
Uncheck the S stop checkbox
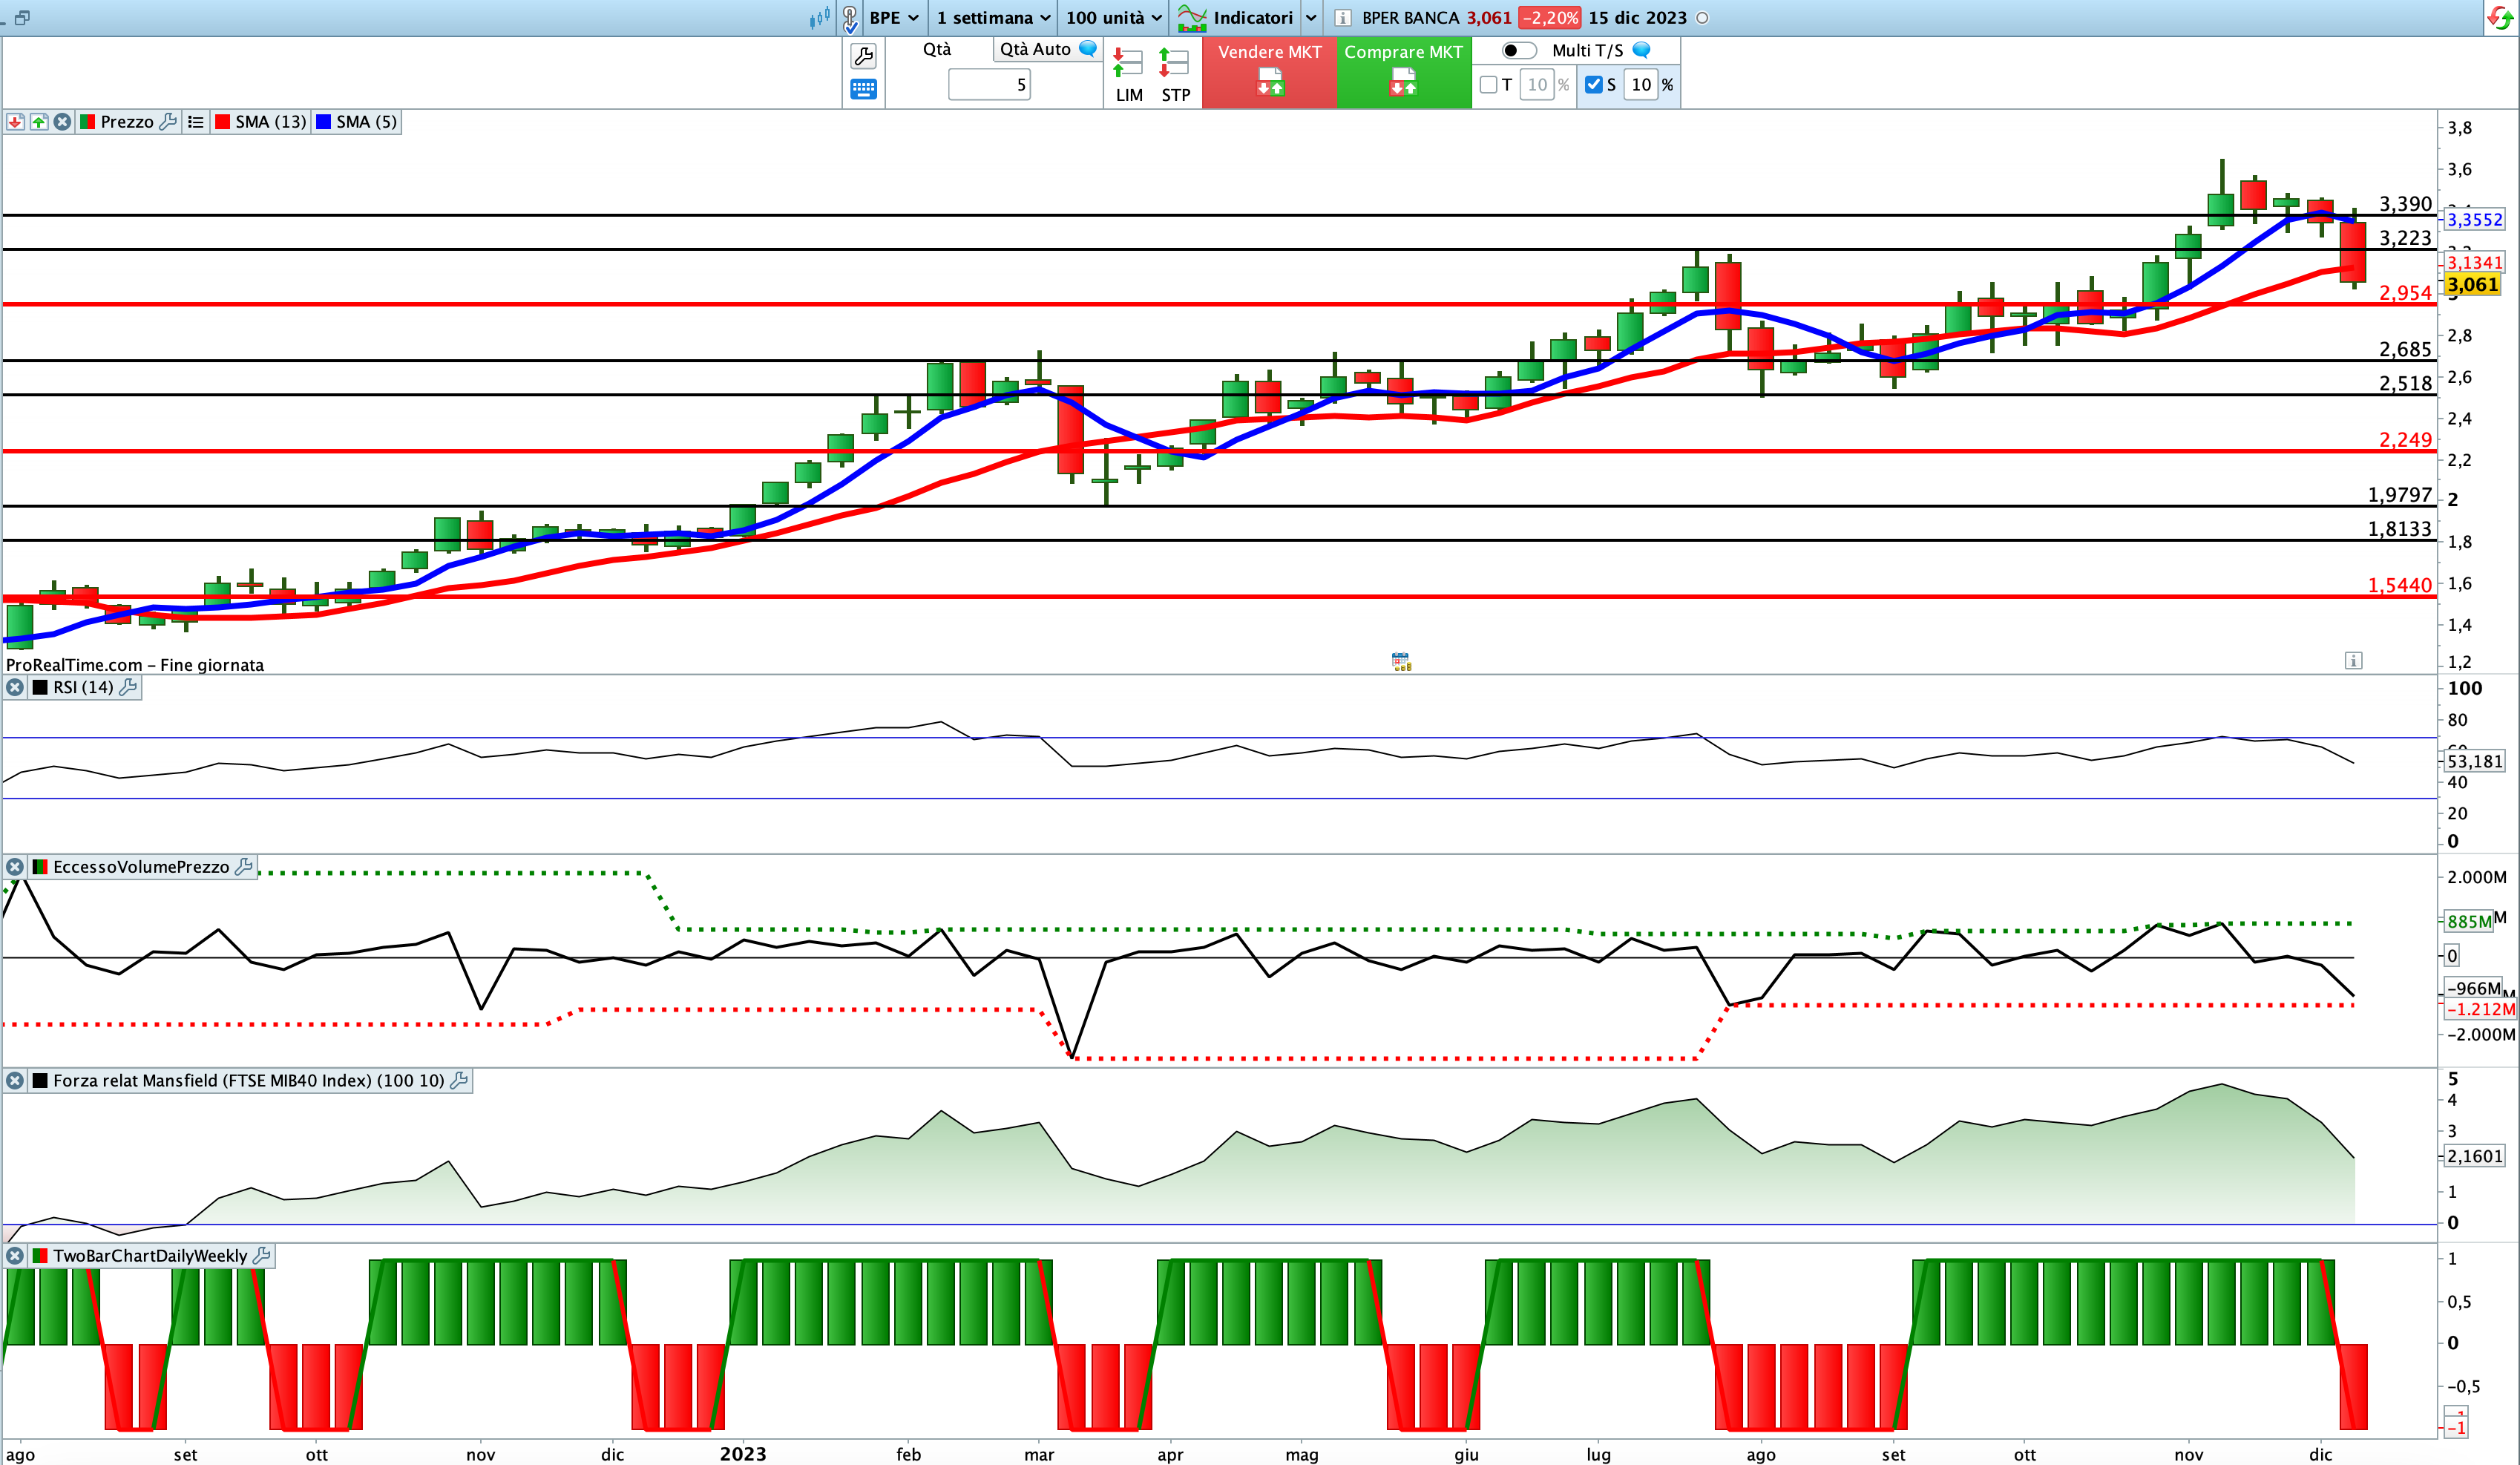(x=1594, y=85)
